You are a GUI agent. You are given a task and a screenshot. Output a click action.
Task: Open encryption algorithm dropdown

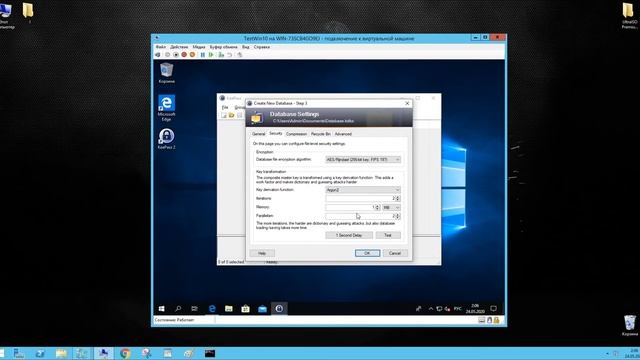coord(363,160)
